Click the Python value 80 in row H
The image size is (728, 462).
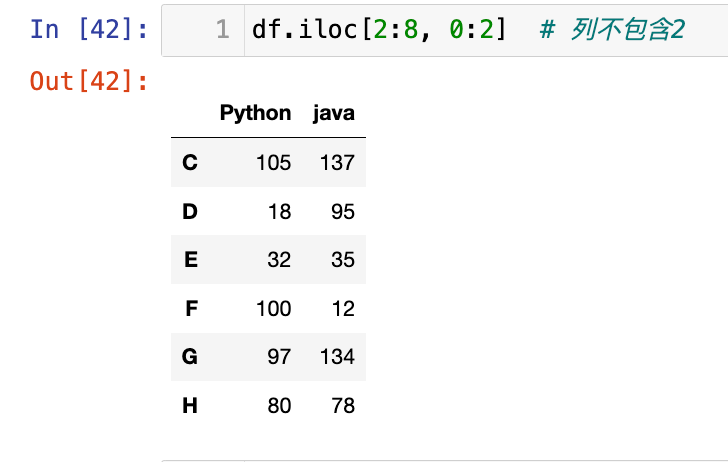279,406
